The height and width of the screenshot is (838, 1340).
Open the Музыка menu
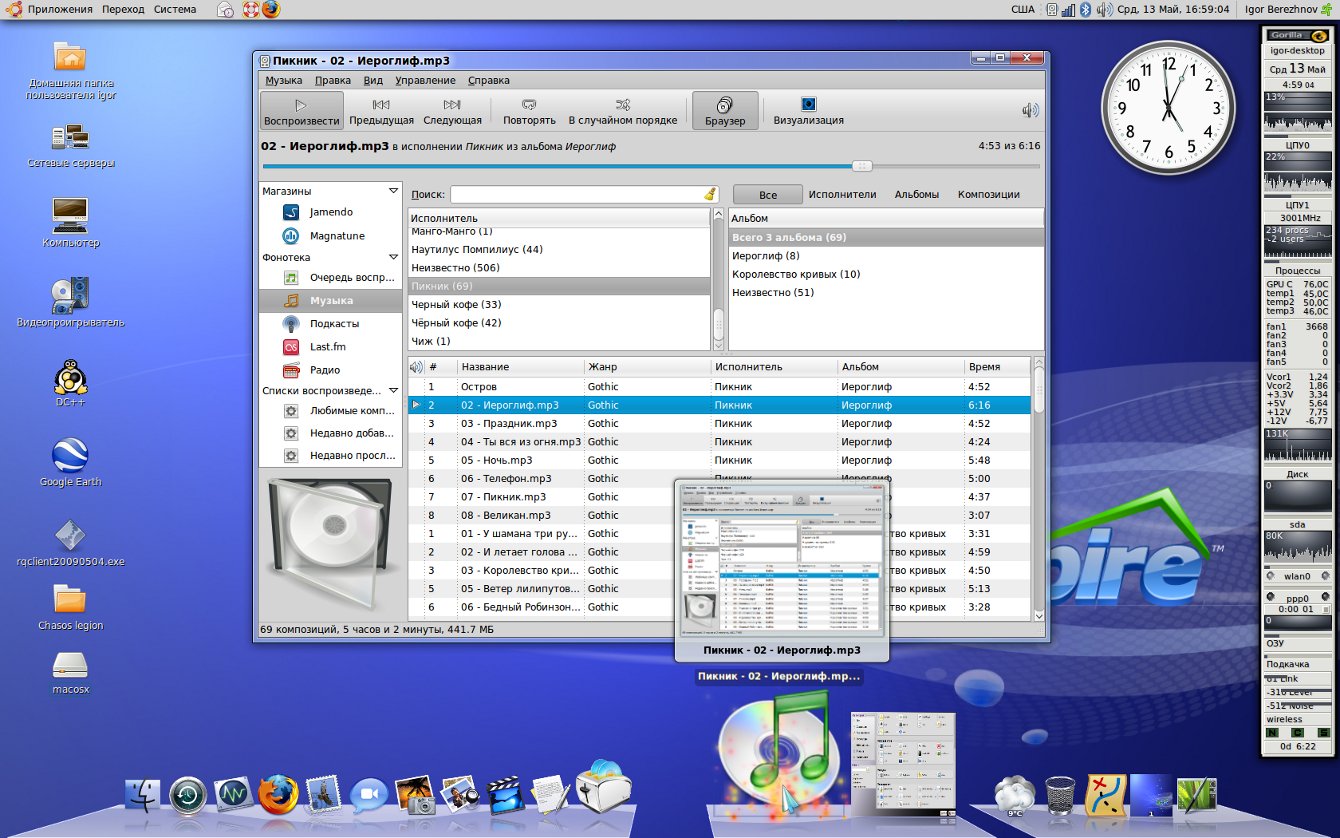[x=284, y=80]
